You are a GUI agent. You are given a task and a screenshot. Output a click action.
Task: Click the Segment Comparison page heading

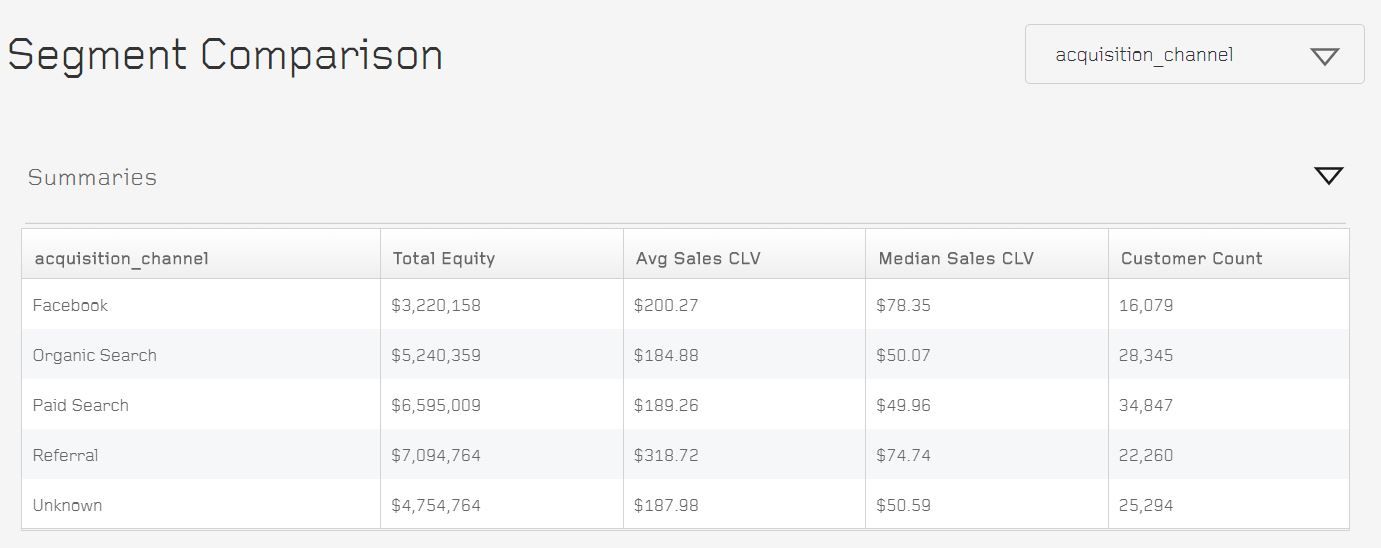pyautogui.click(x=225, y=54)
